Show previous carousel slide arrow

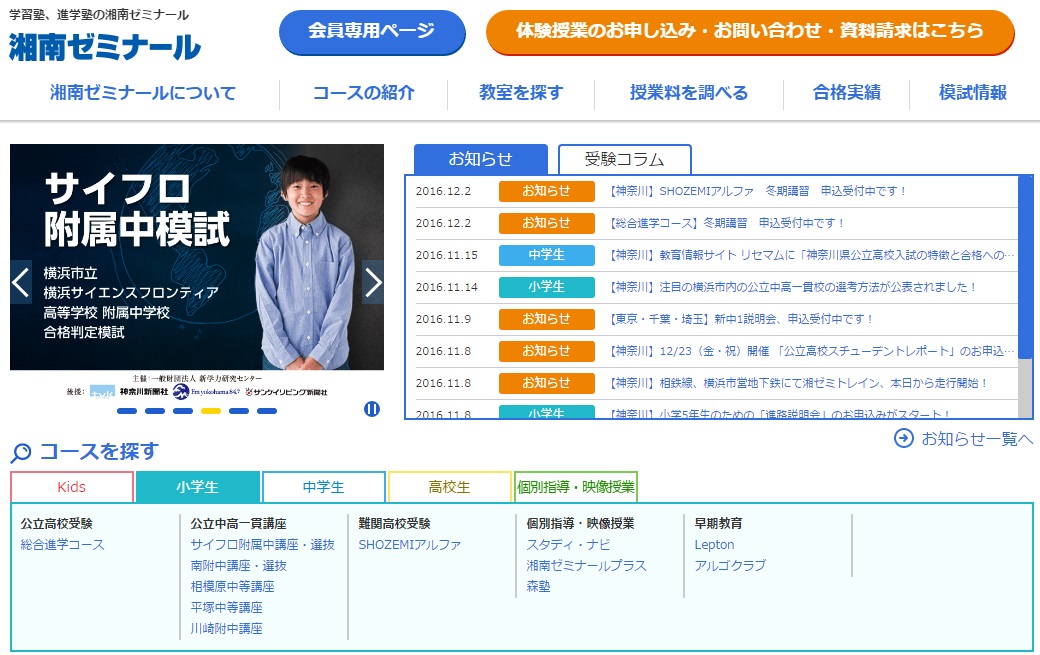[21, 282]
